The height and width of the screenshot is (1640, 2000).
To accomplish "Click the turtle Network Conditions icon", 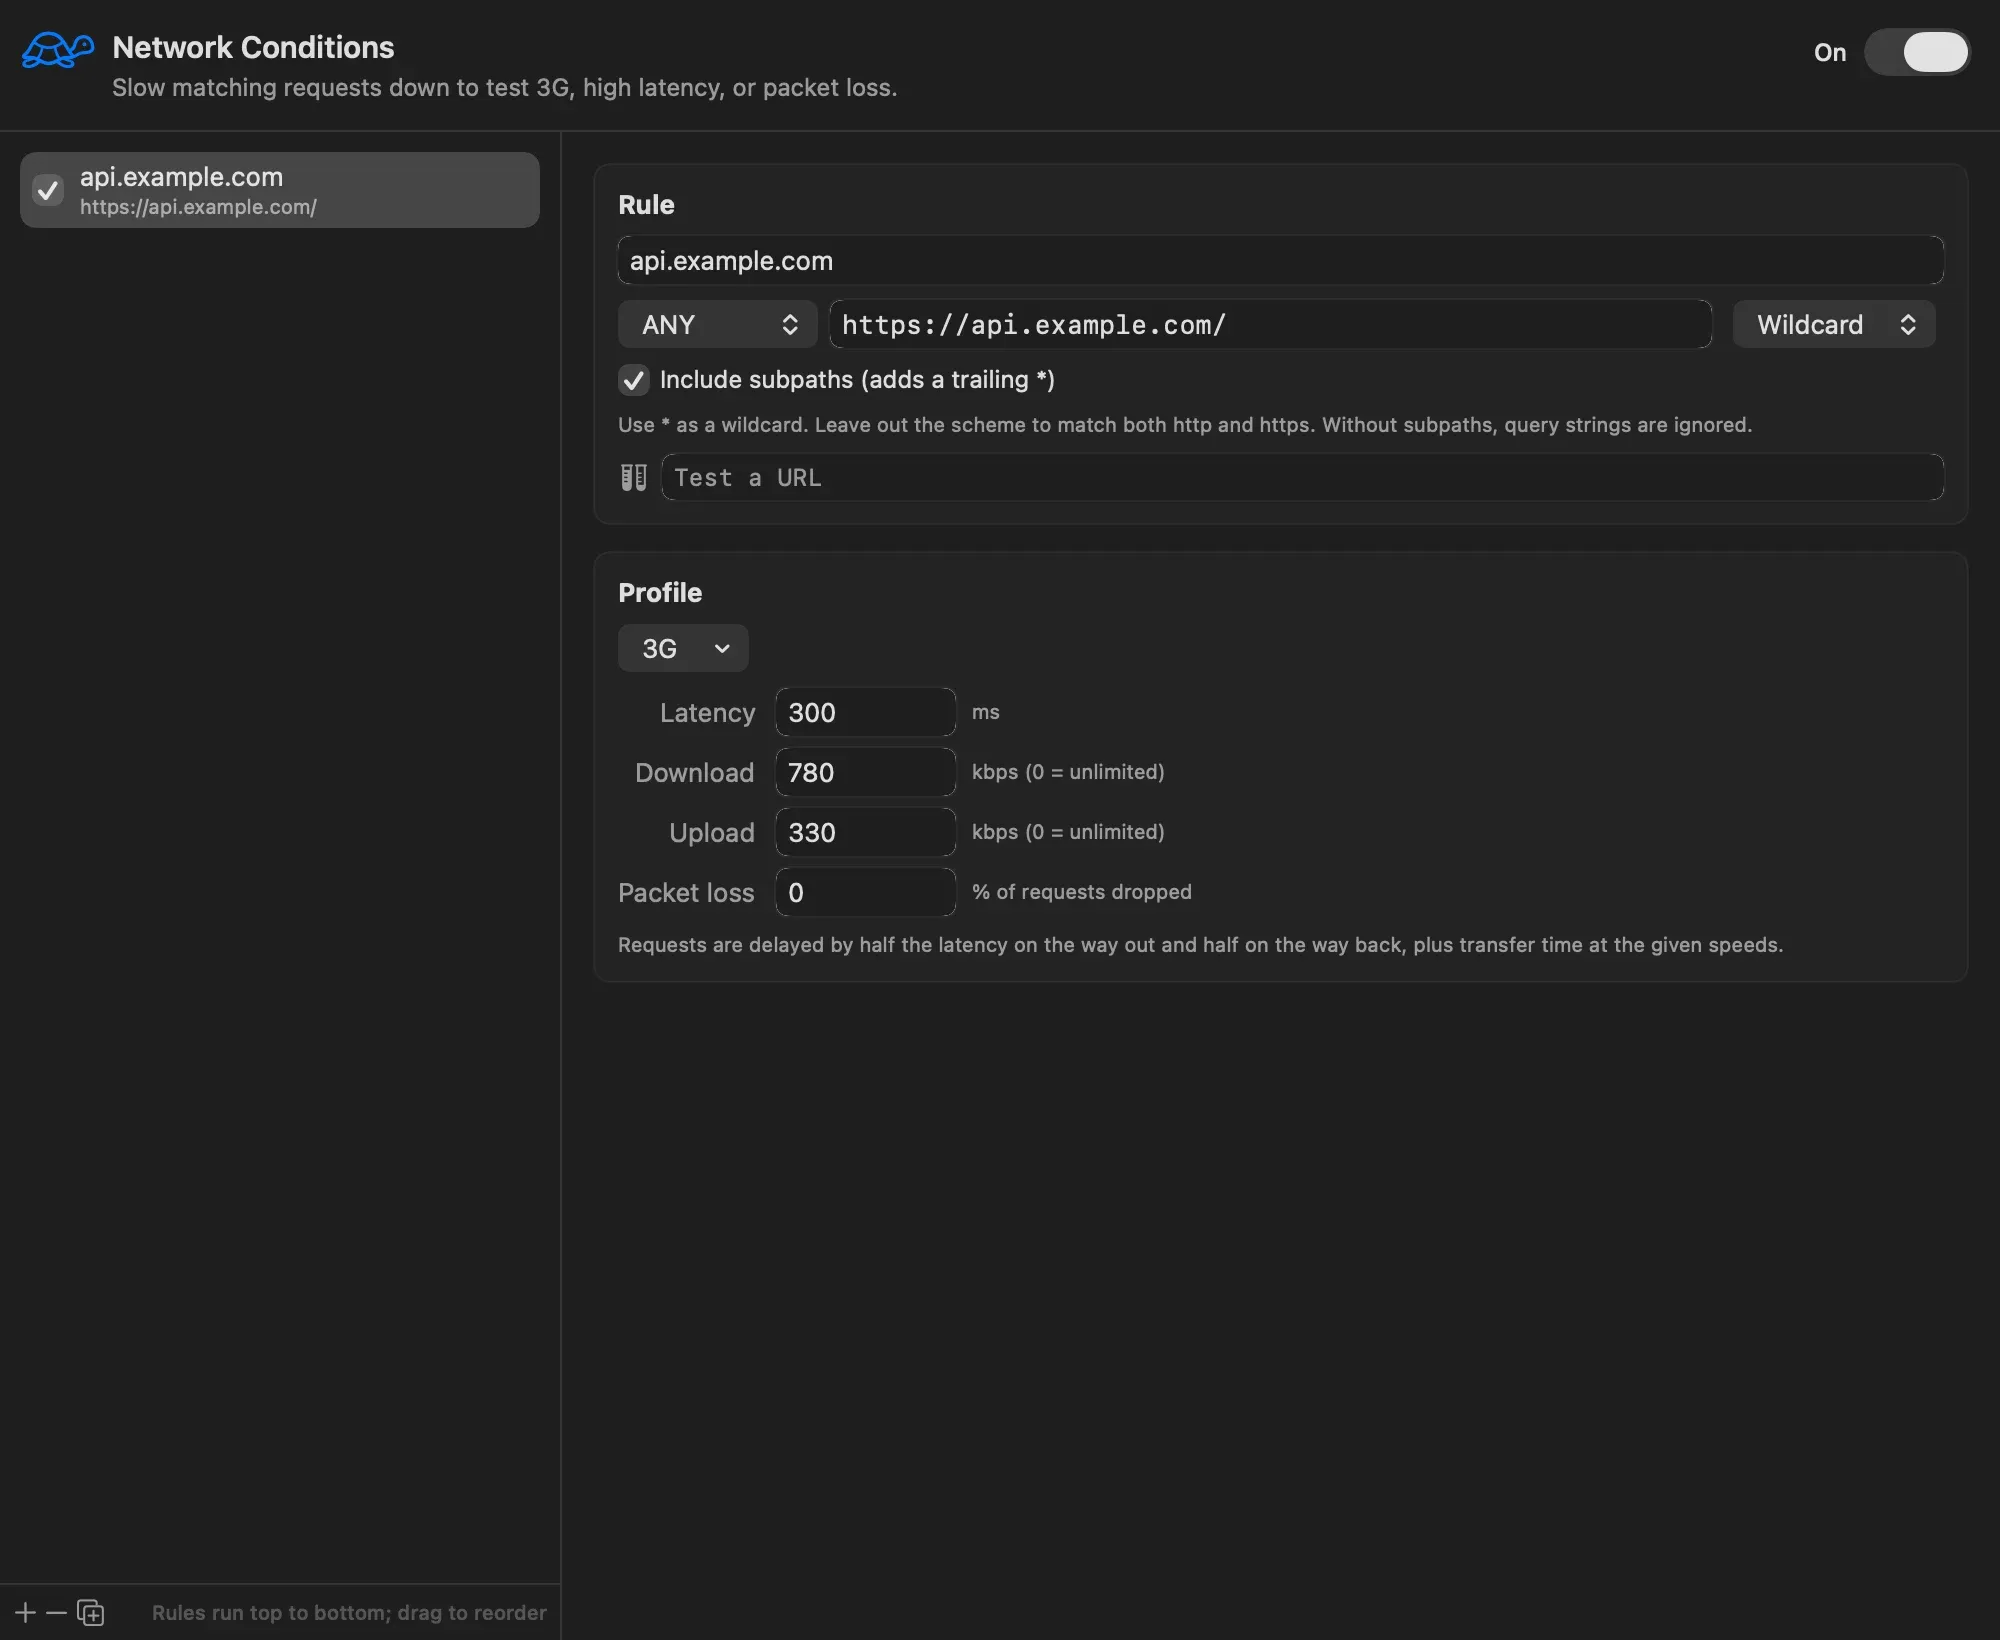I will (58, 50).
